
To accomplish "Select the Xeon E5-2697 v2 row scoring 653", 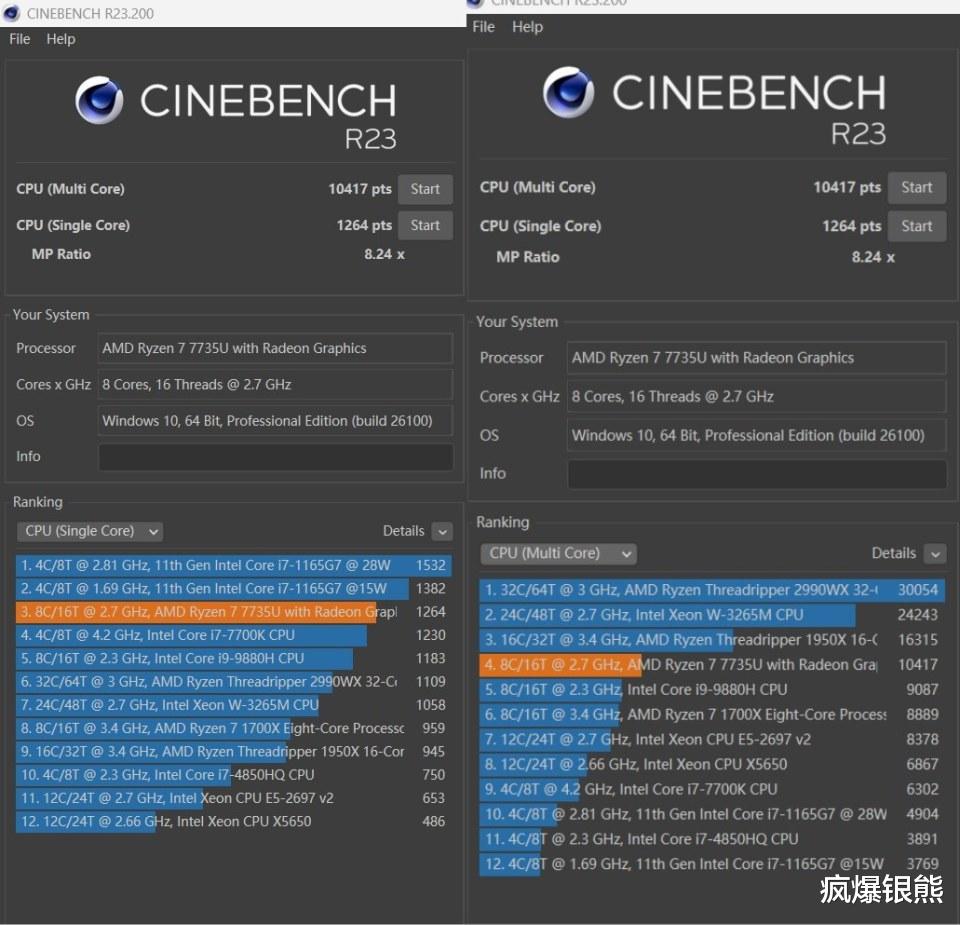I will [234, 798].
